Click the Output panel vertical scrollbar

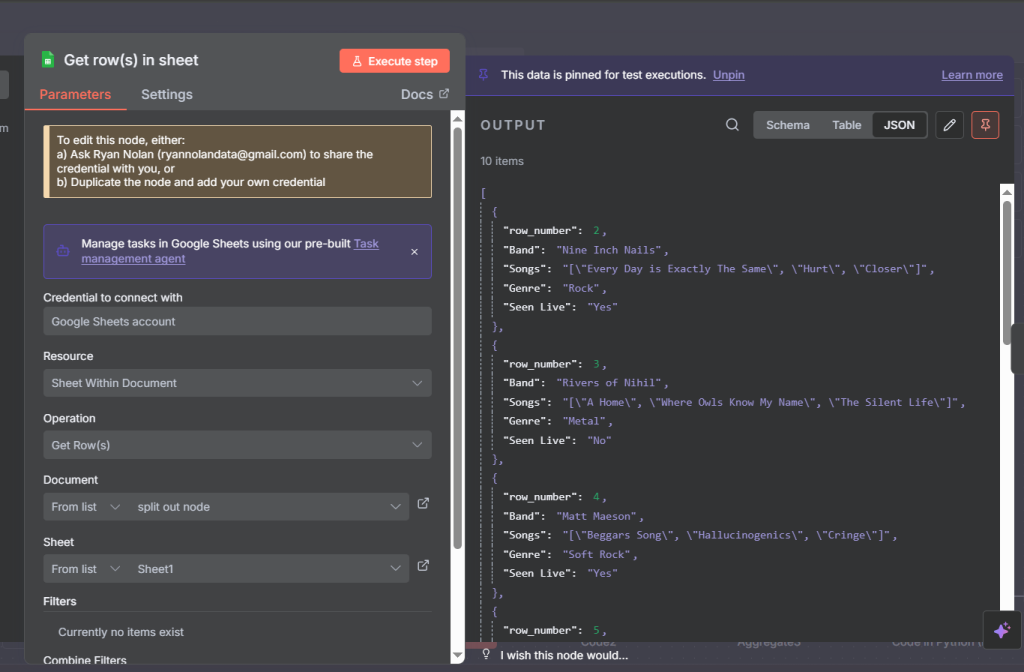click(1007, 270)
